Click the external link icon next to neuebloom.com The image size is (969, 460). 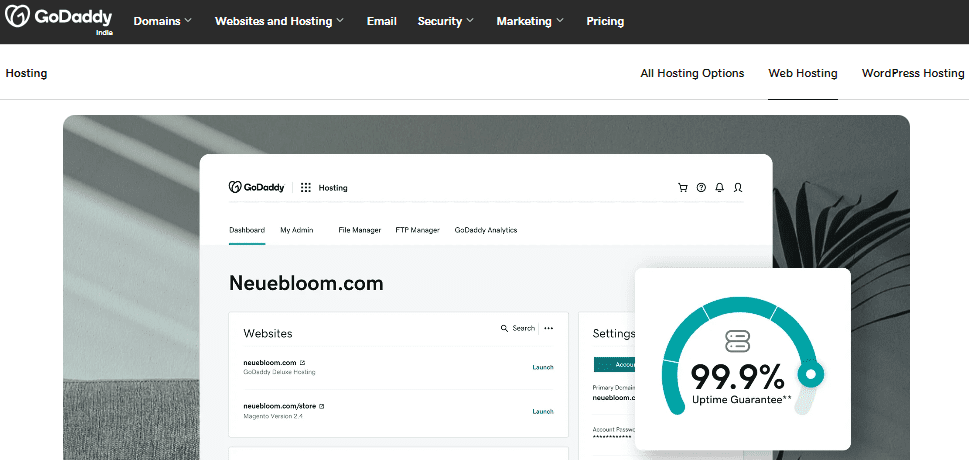(x=302, y=362)
